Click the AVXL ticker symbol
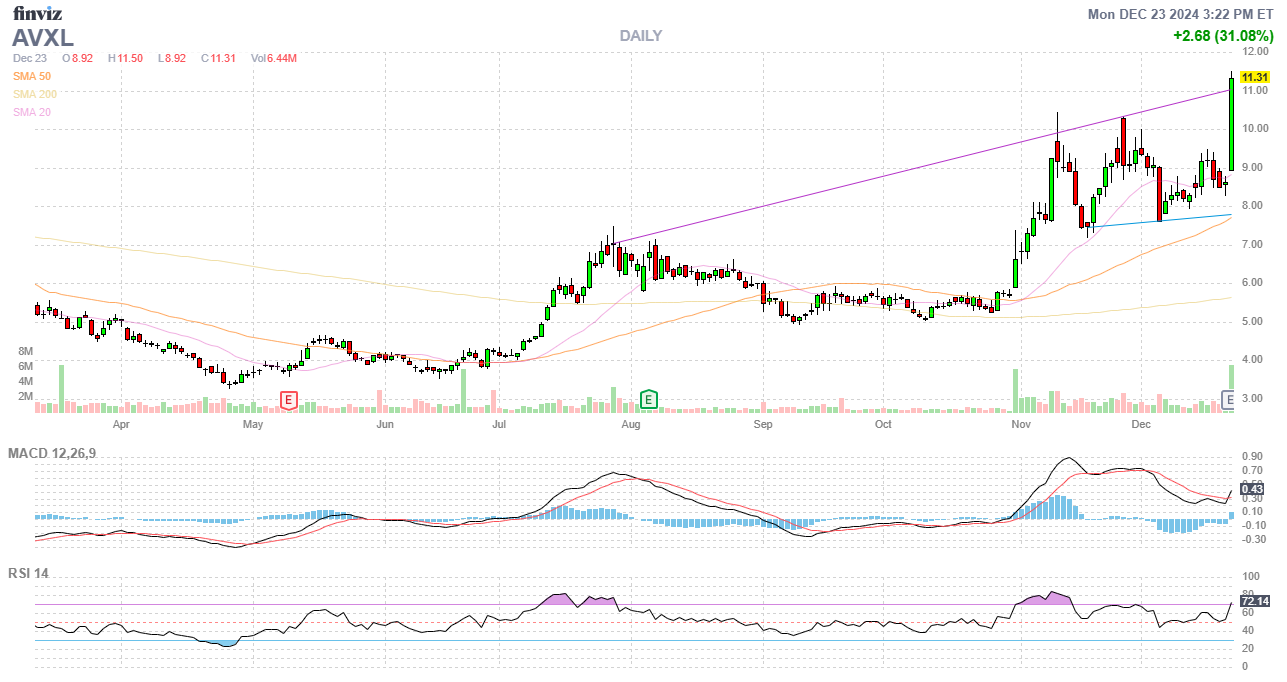Screen dimensions: 1287x682 tap(43, 38)
